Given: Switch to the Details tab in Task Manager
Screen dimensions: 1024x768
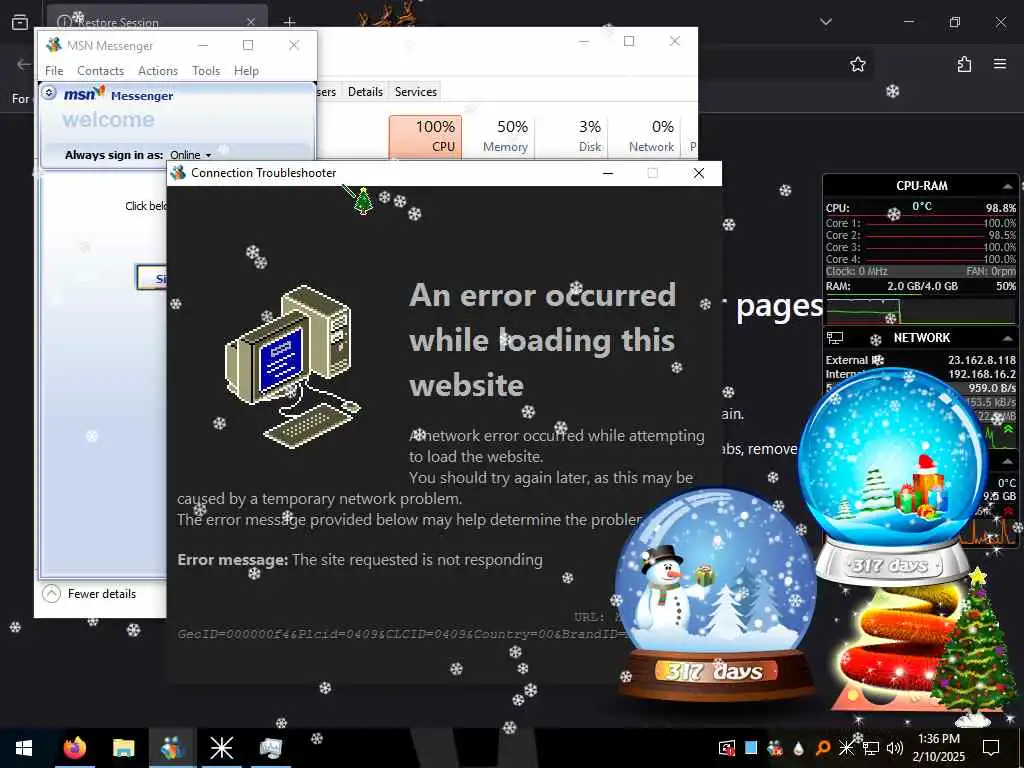Looking at the screenshot, I should 365,91.
